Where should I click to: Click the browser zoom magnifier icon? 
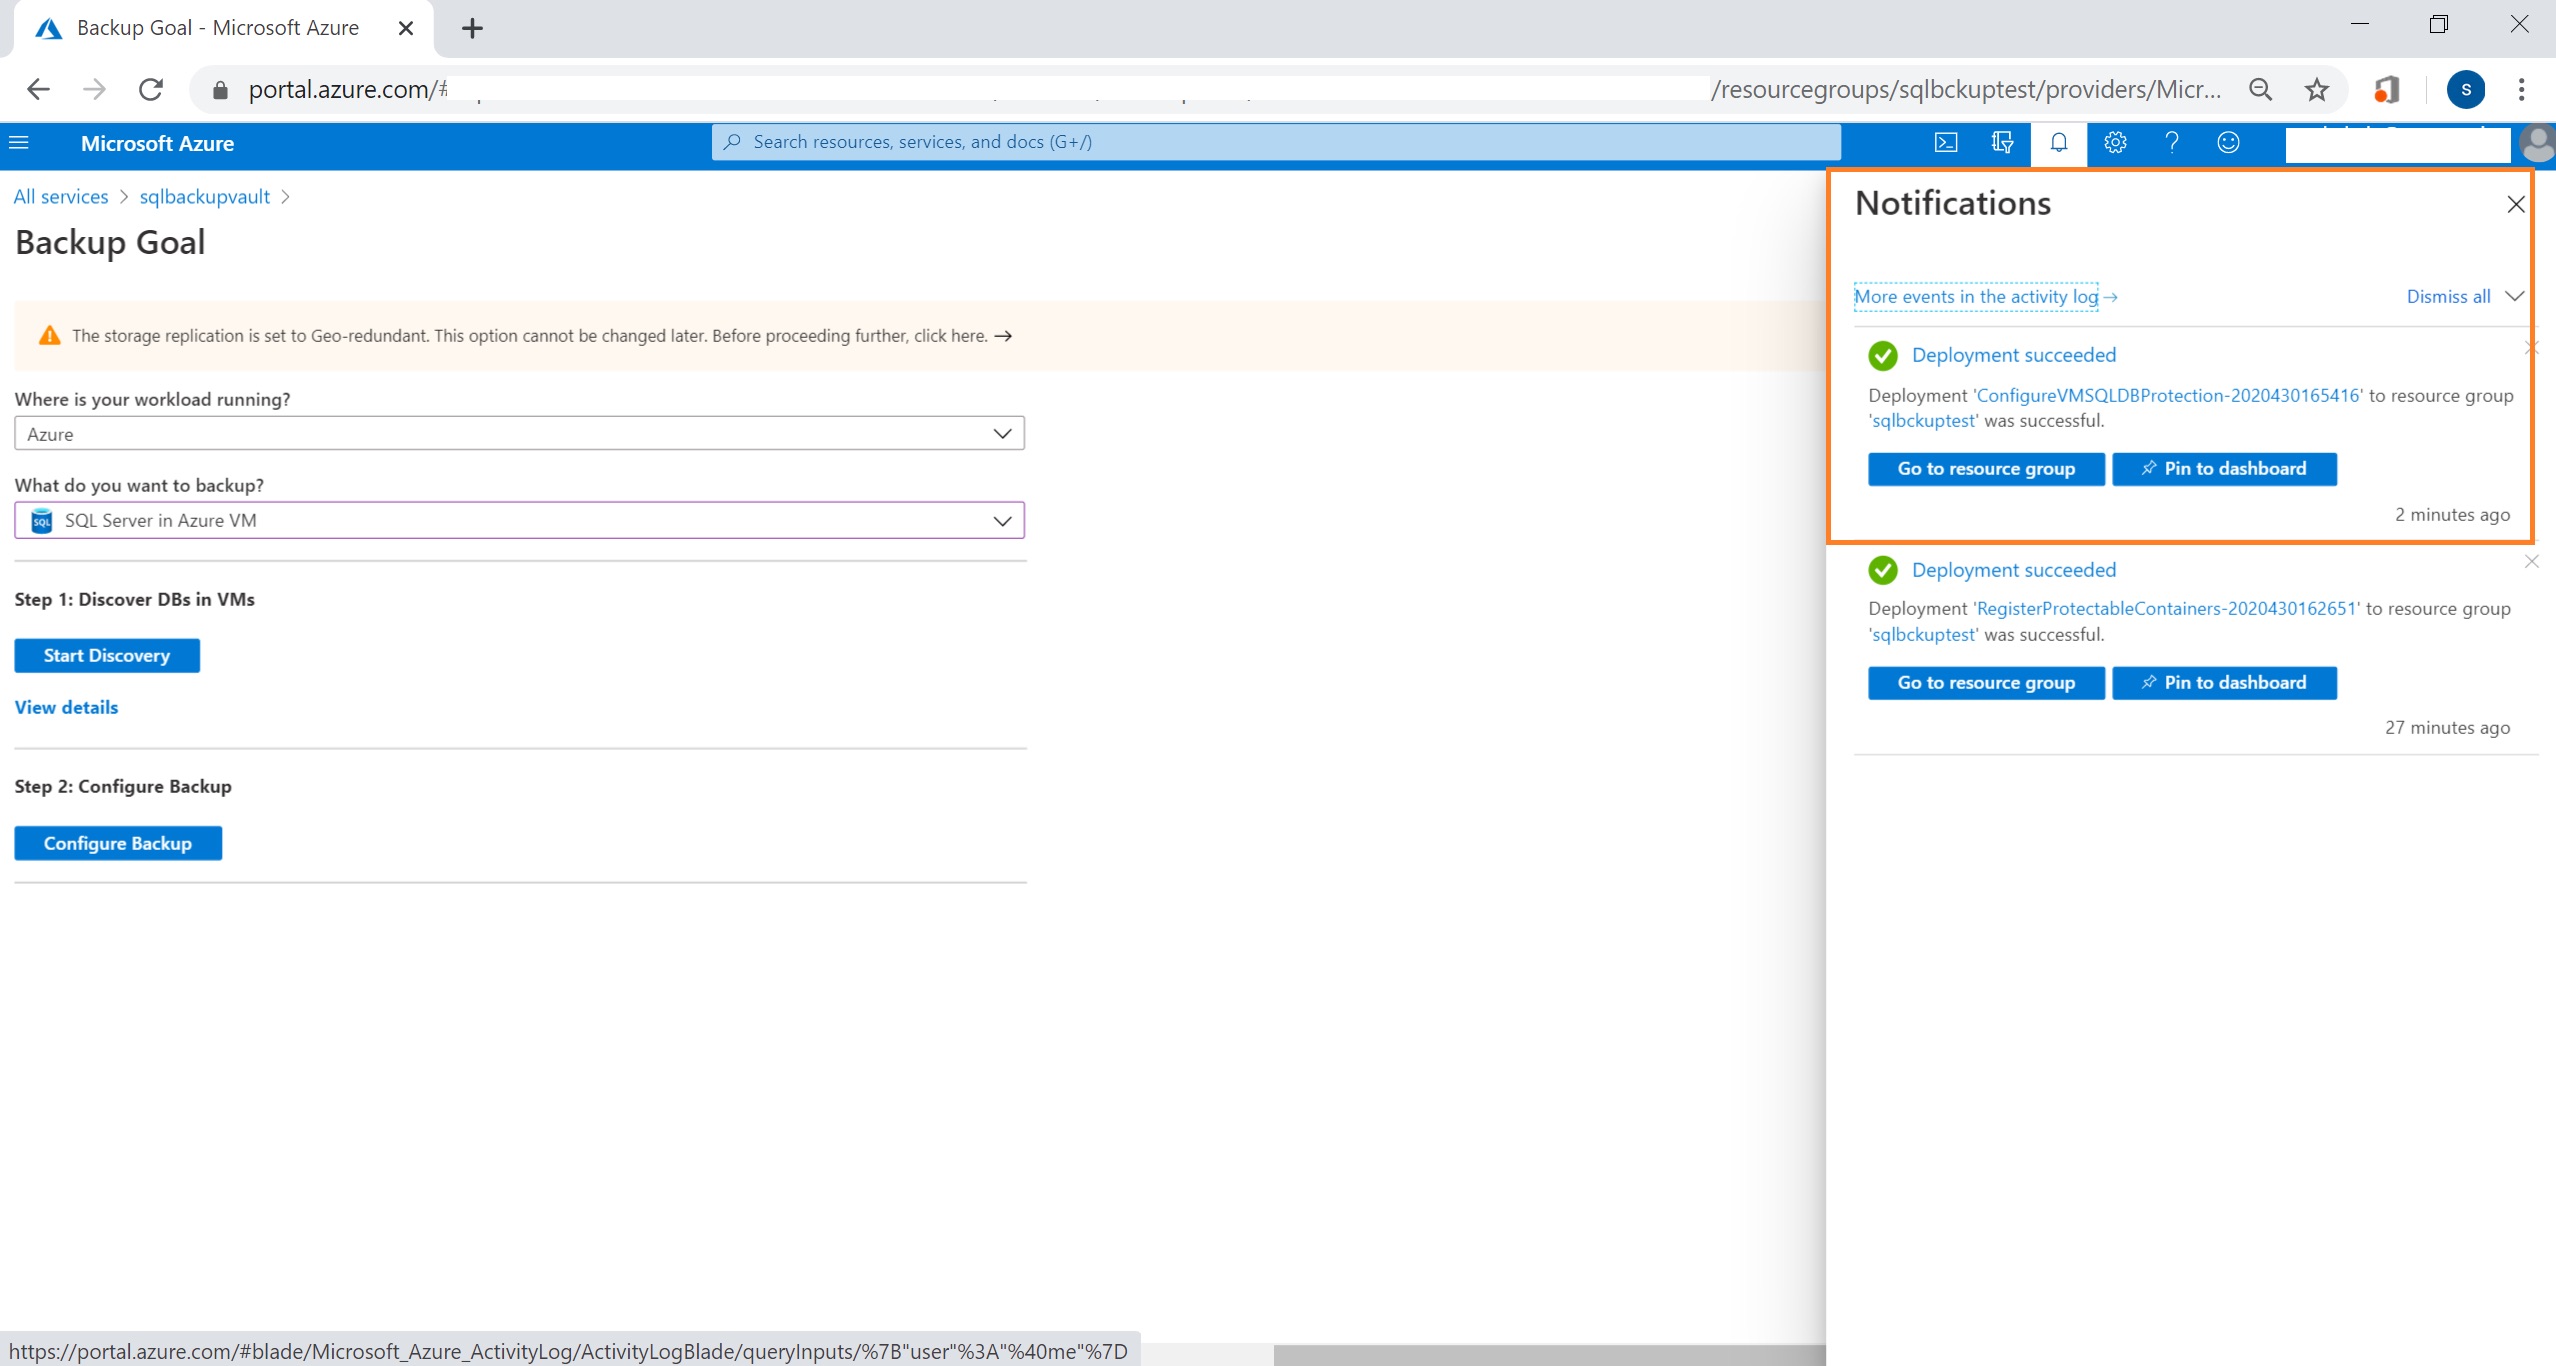(2260, 90)
